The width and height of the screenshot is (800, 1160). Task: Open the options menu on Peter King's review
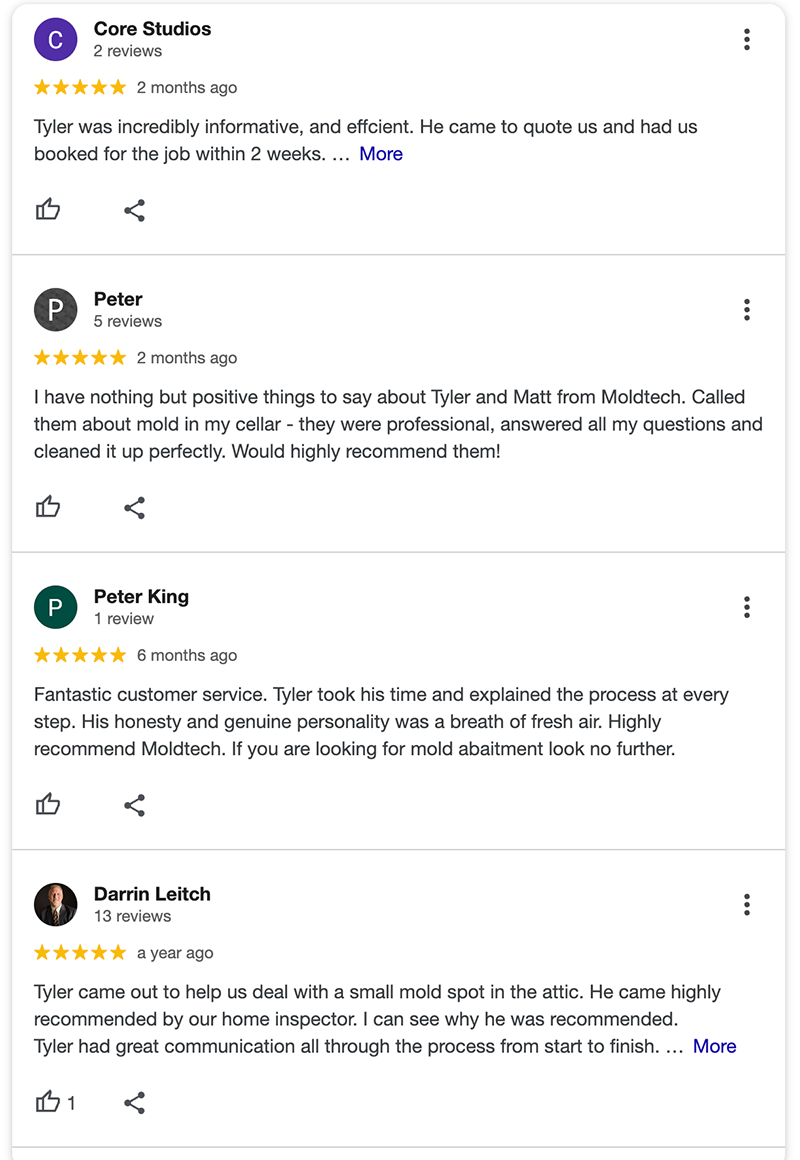click(x=747, y=607)
